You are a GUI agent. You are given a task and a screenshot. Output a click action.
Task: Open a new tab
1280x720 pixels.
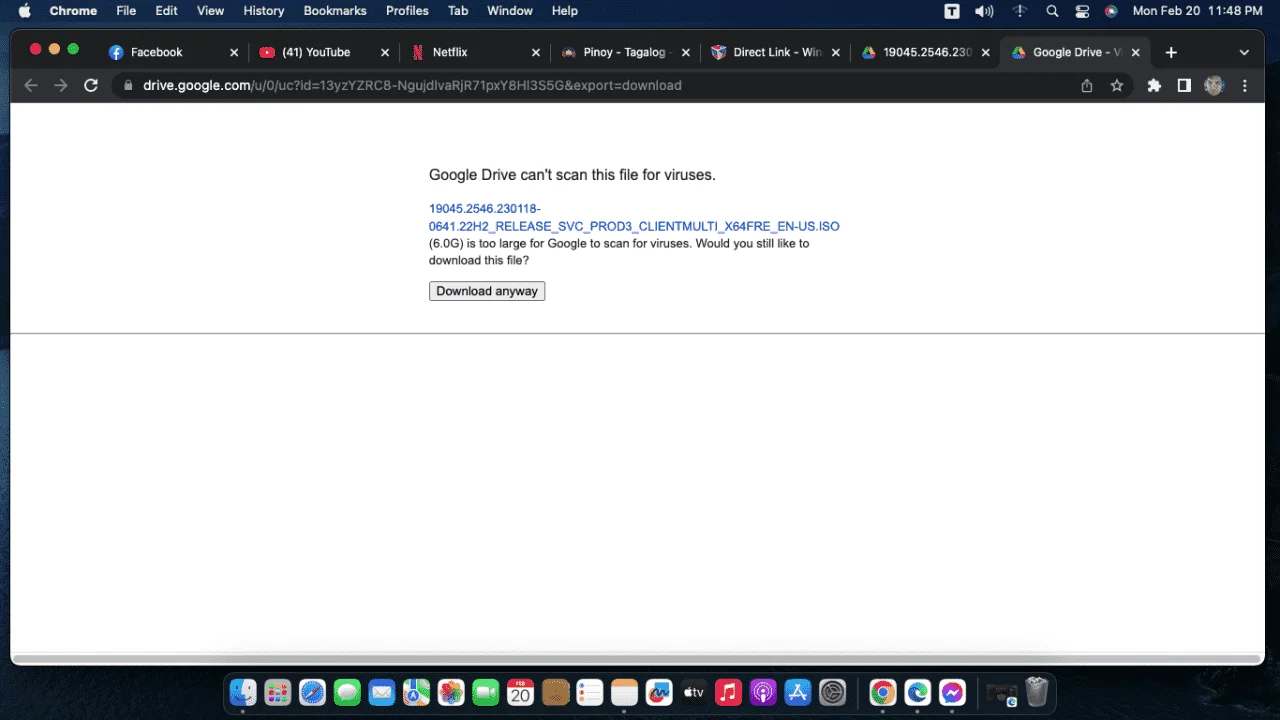[x=1171, y=52]
